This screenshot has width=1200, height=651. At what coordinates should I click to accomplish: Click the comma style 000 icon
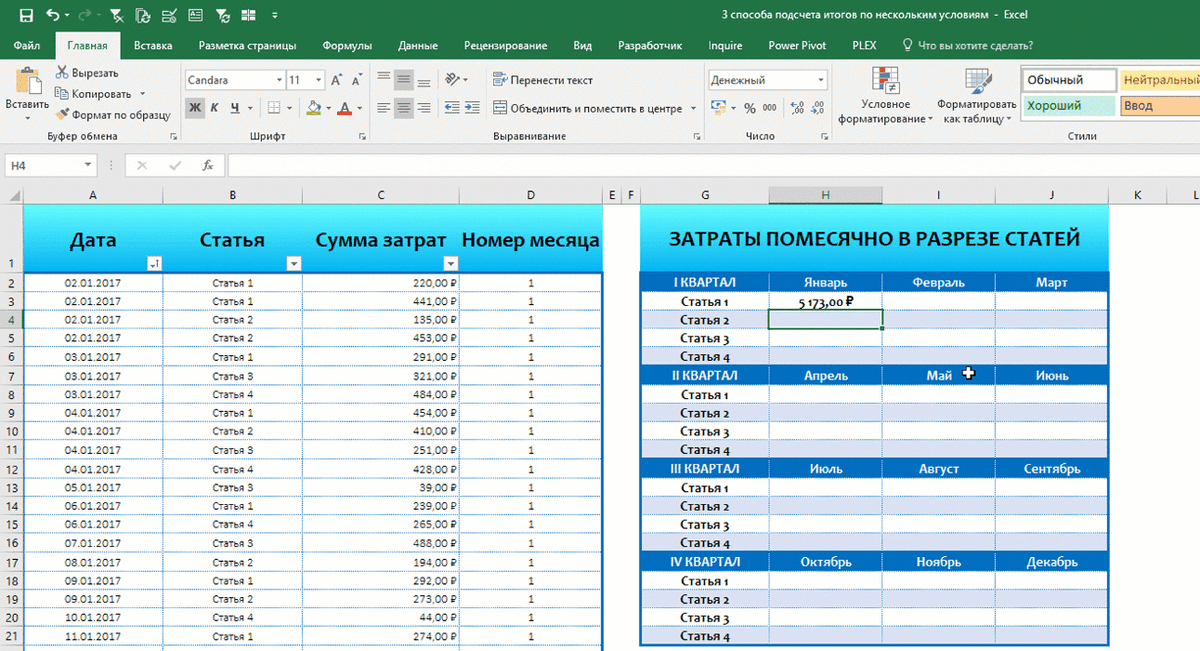click(770, 108)
